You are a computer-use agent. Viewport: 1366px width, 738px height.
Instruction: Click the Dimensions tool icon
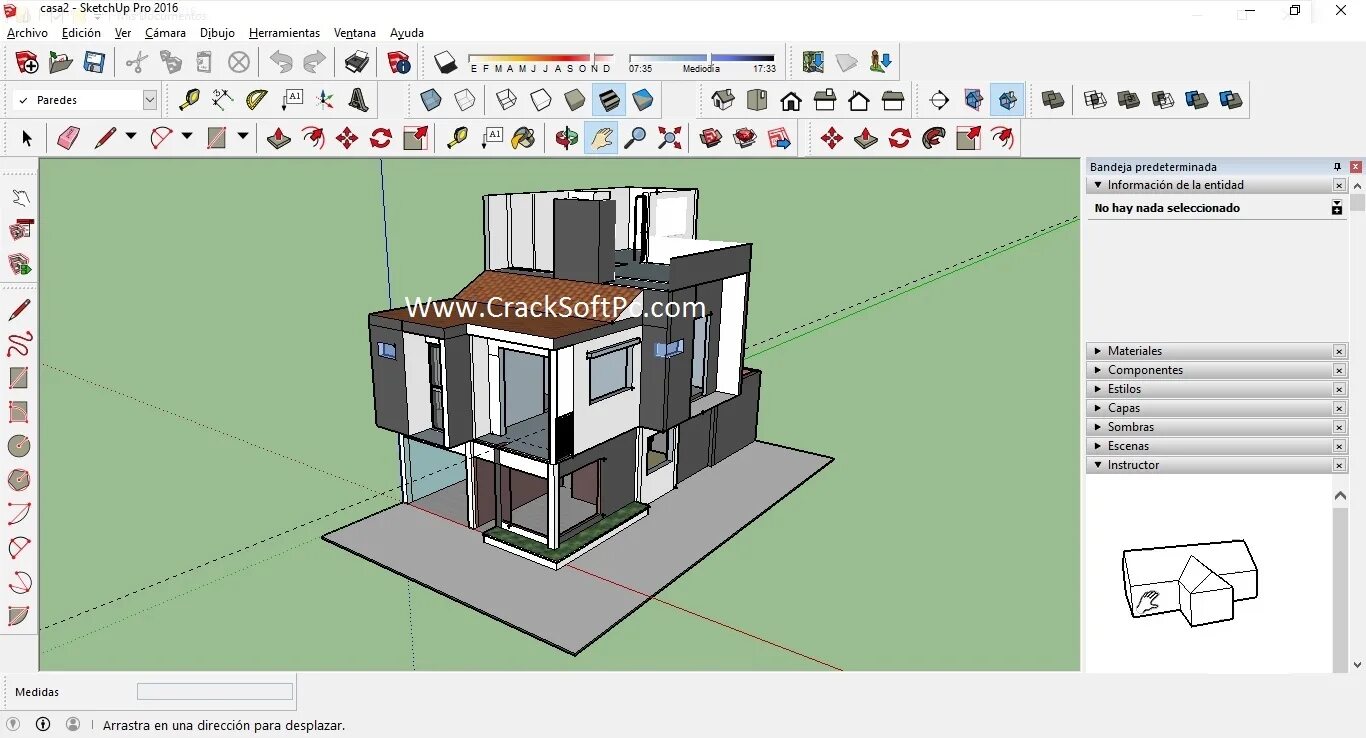pos(223,100)
